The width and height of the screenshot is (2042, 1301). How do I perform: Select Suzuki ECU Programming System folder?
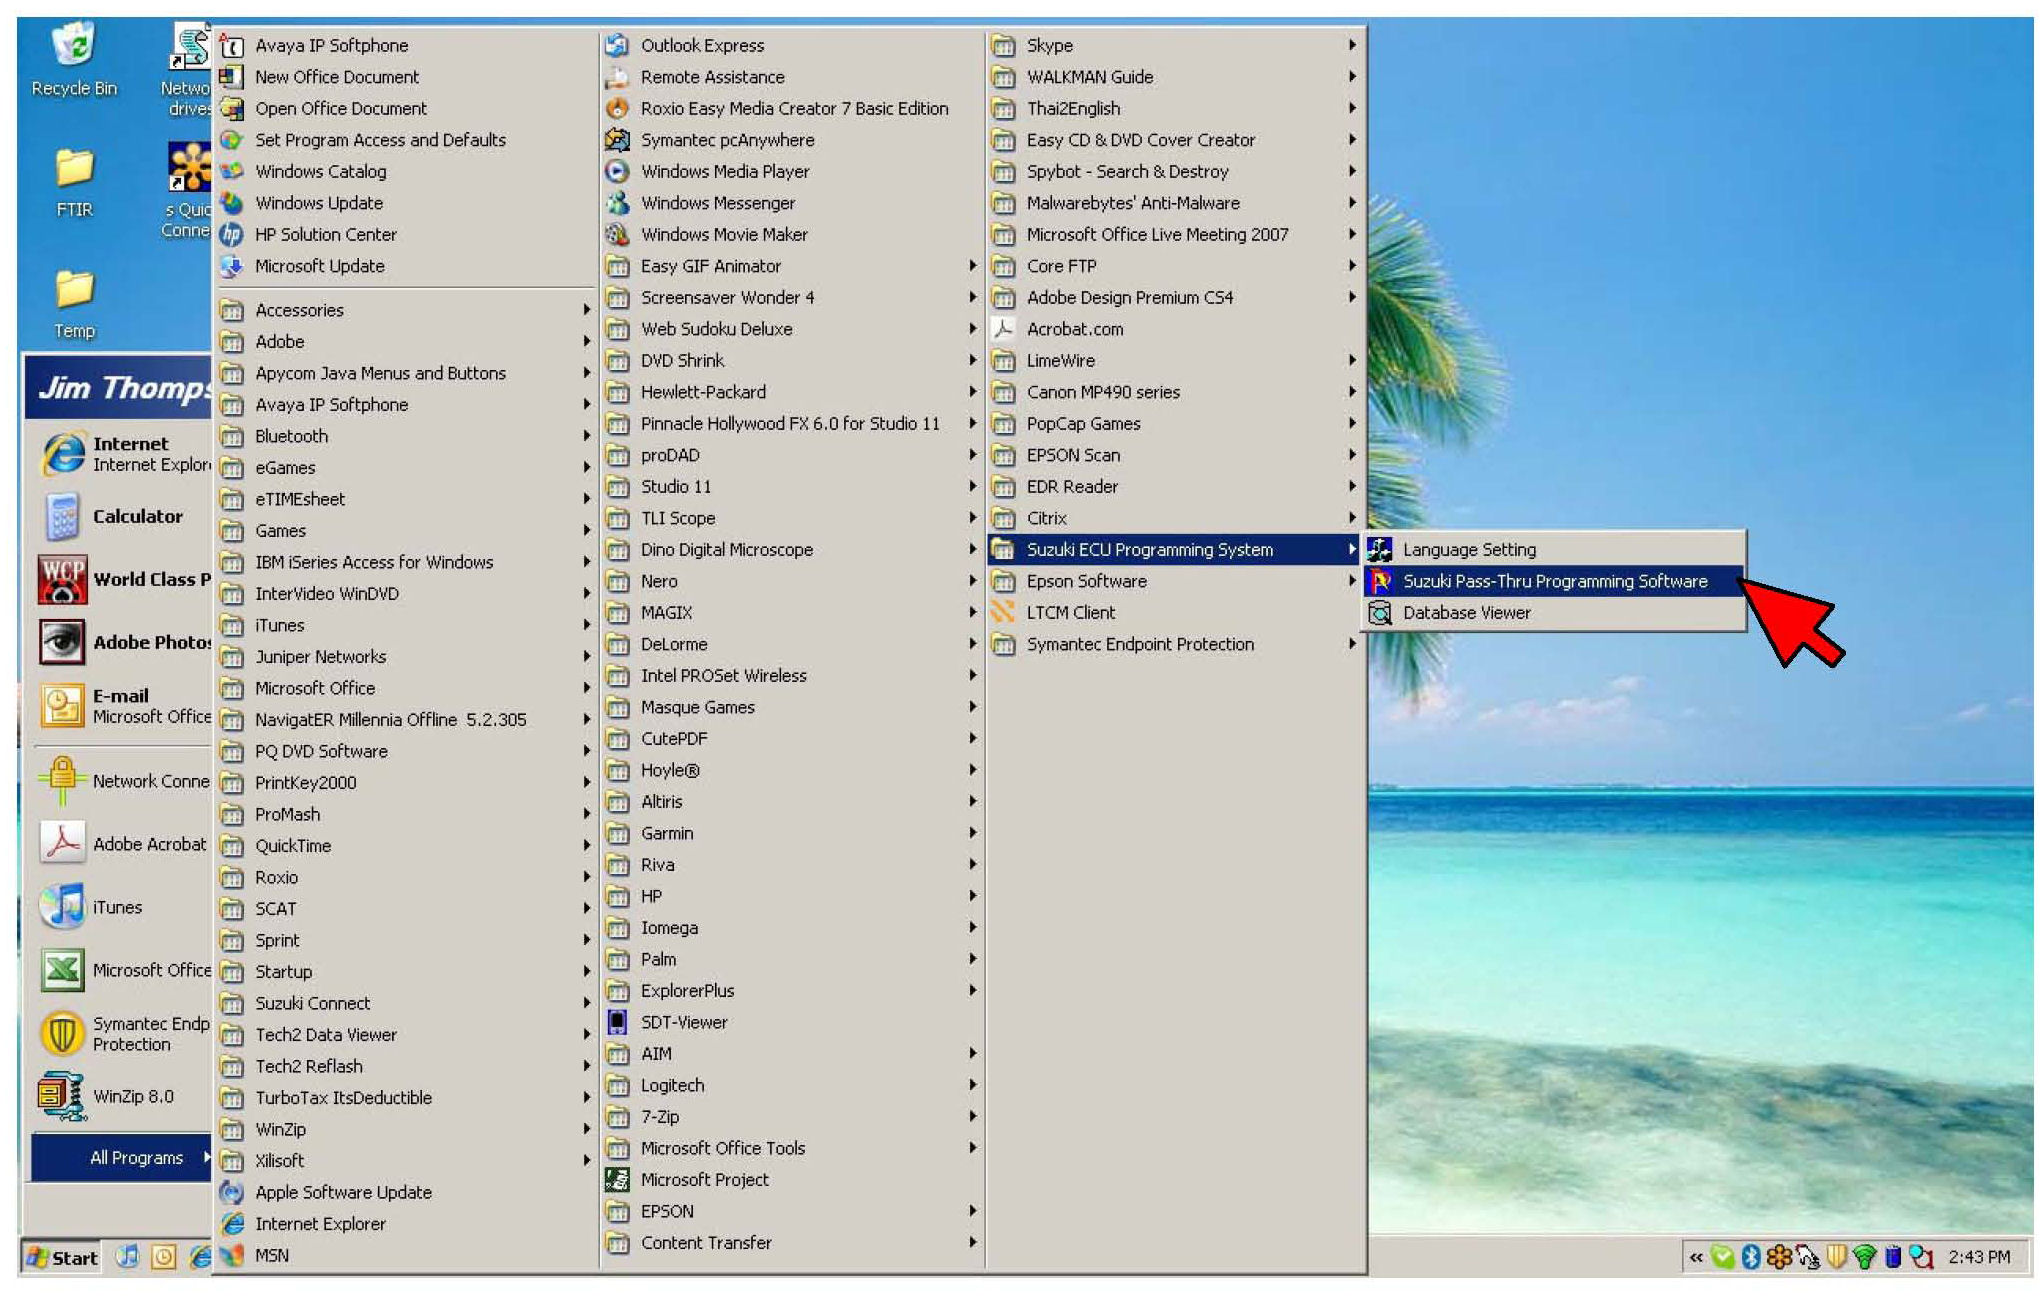(1174, 549)
